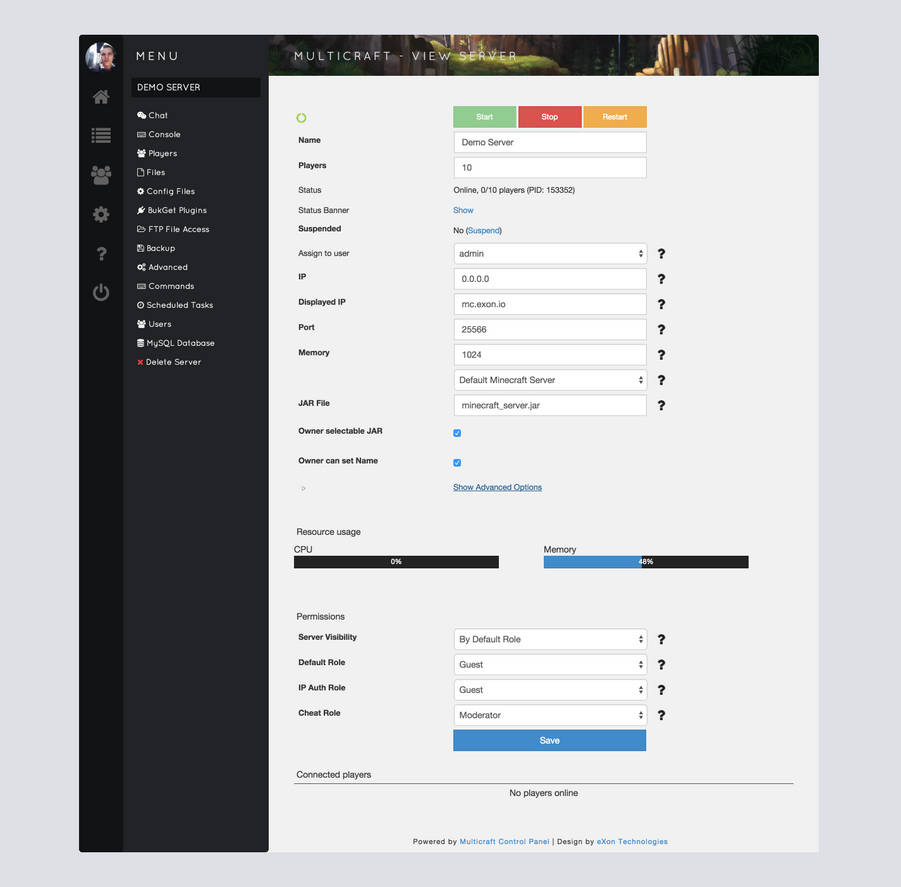The image size is (901, 887).
Task: Open the Console menu item
Action: [159, 134]
